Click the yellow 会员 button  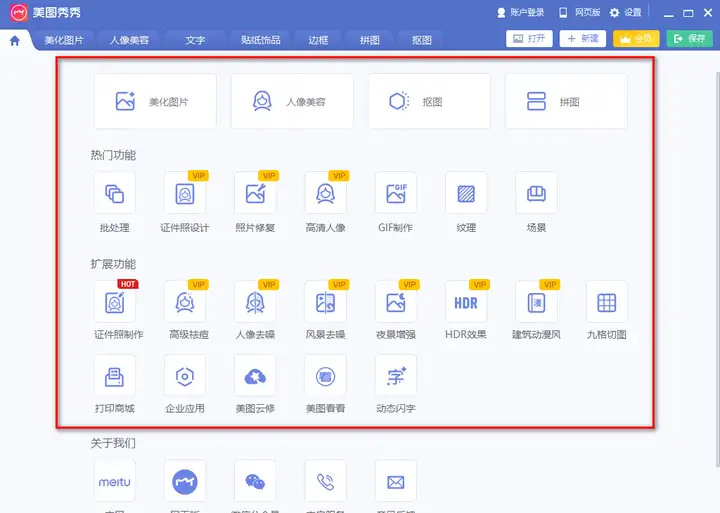[x=636, y=39]
